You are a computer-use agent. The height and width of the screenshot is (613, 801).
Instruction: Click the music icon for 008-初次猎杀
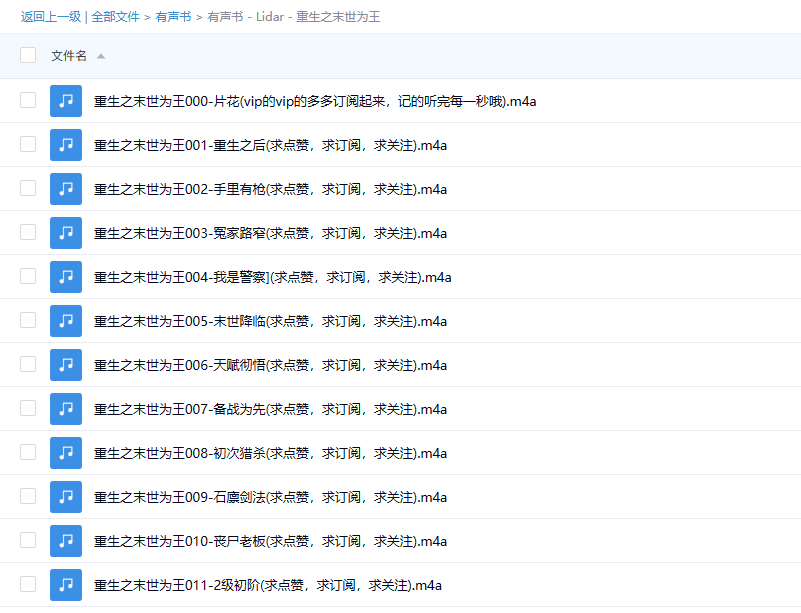(x=65, y=453)
